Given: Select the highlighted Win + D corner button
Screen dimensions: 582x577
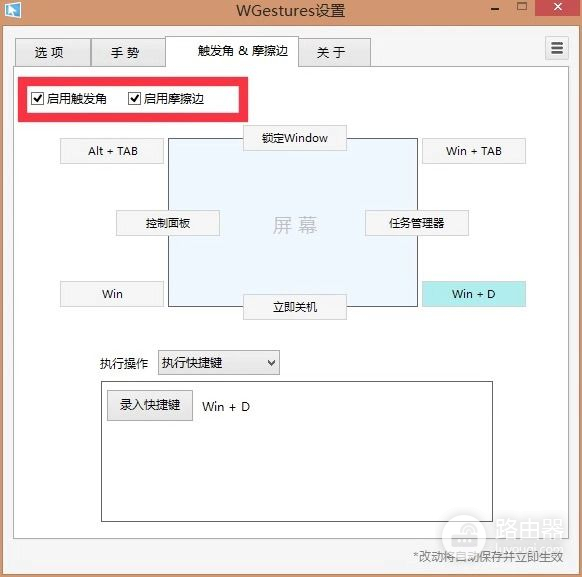Looking at the screenshot, I should click(474, 294).
